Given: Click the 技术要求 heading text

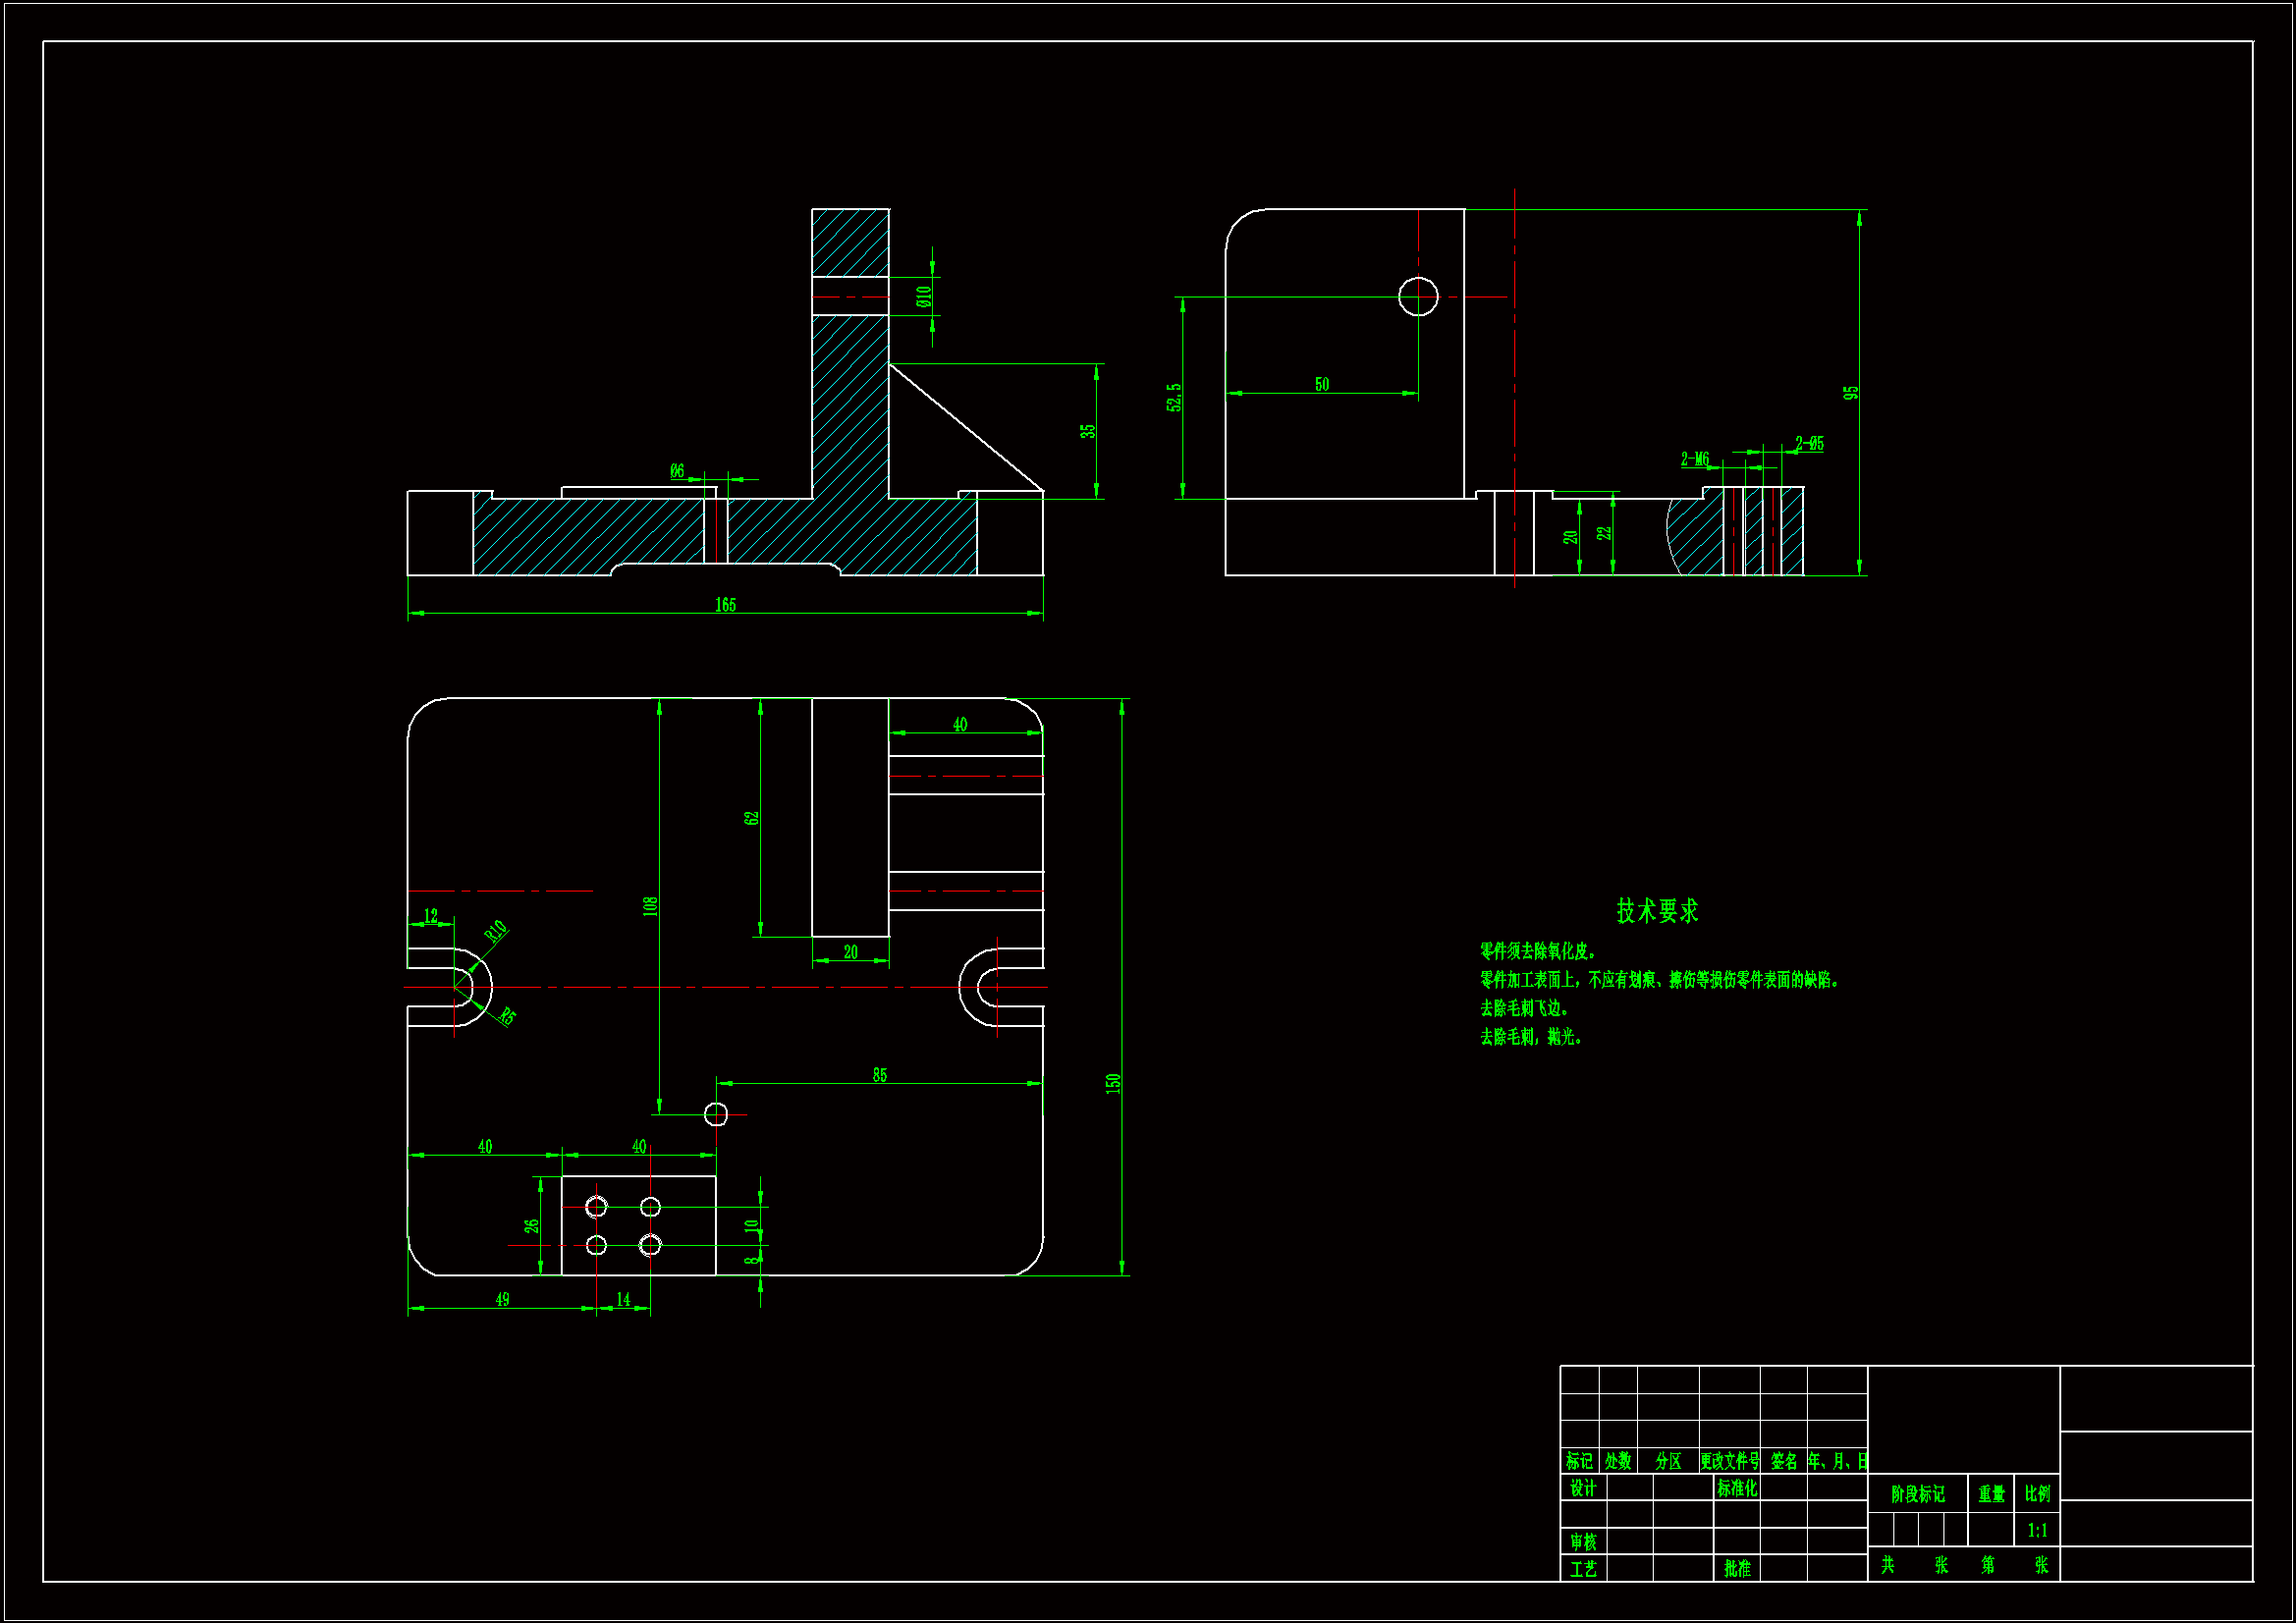Looking at the screenshot, I should 1657,911.
